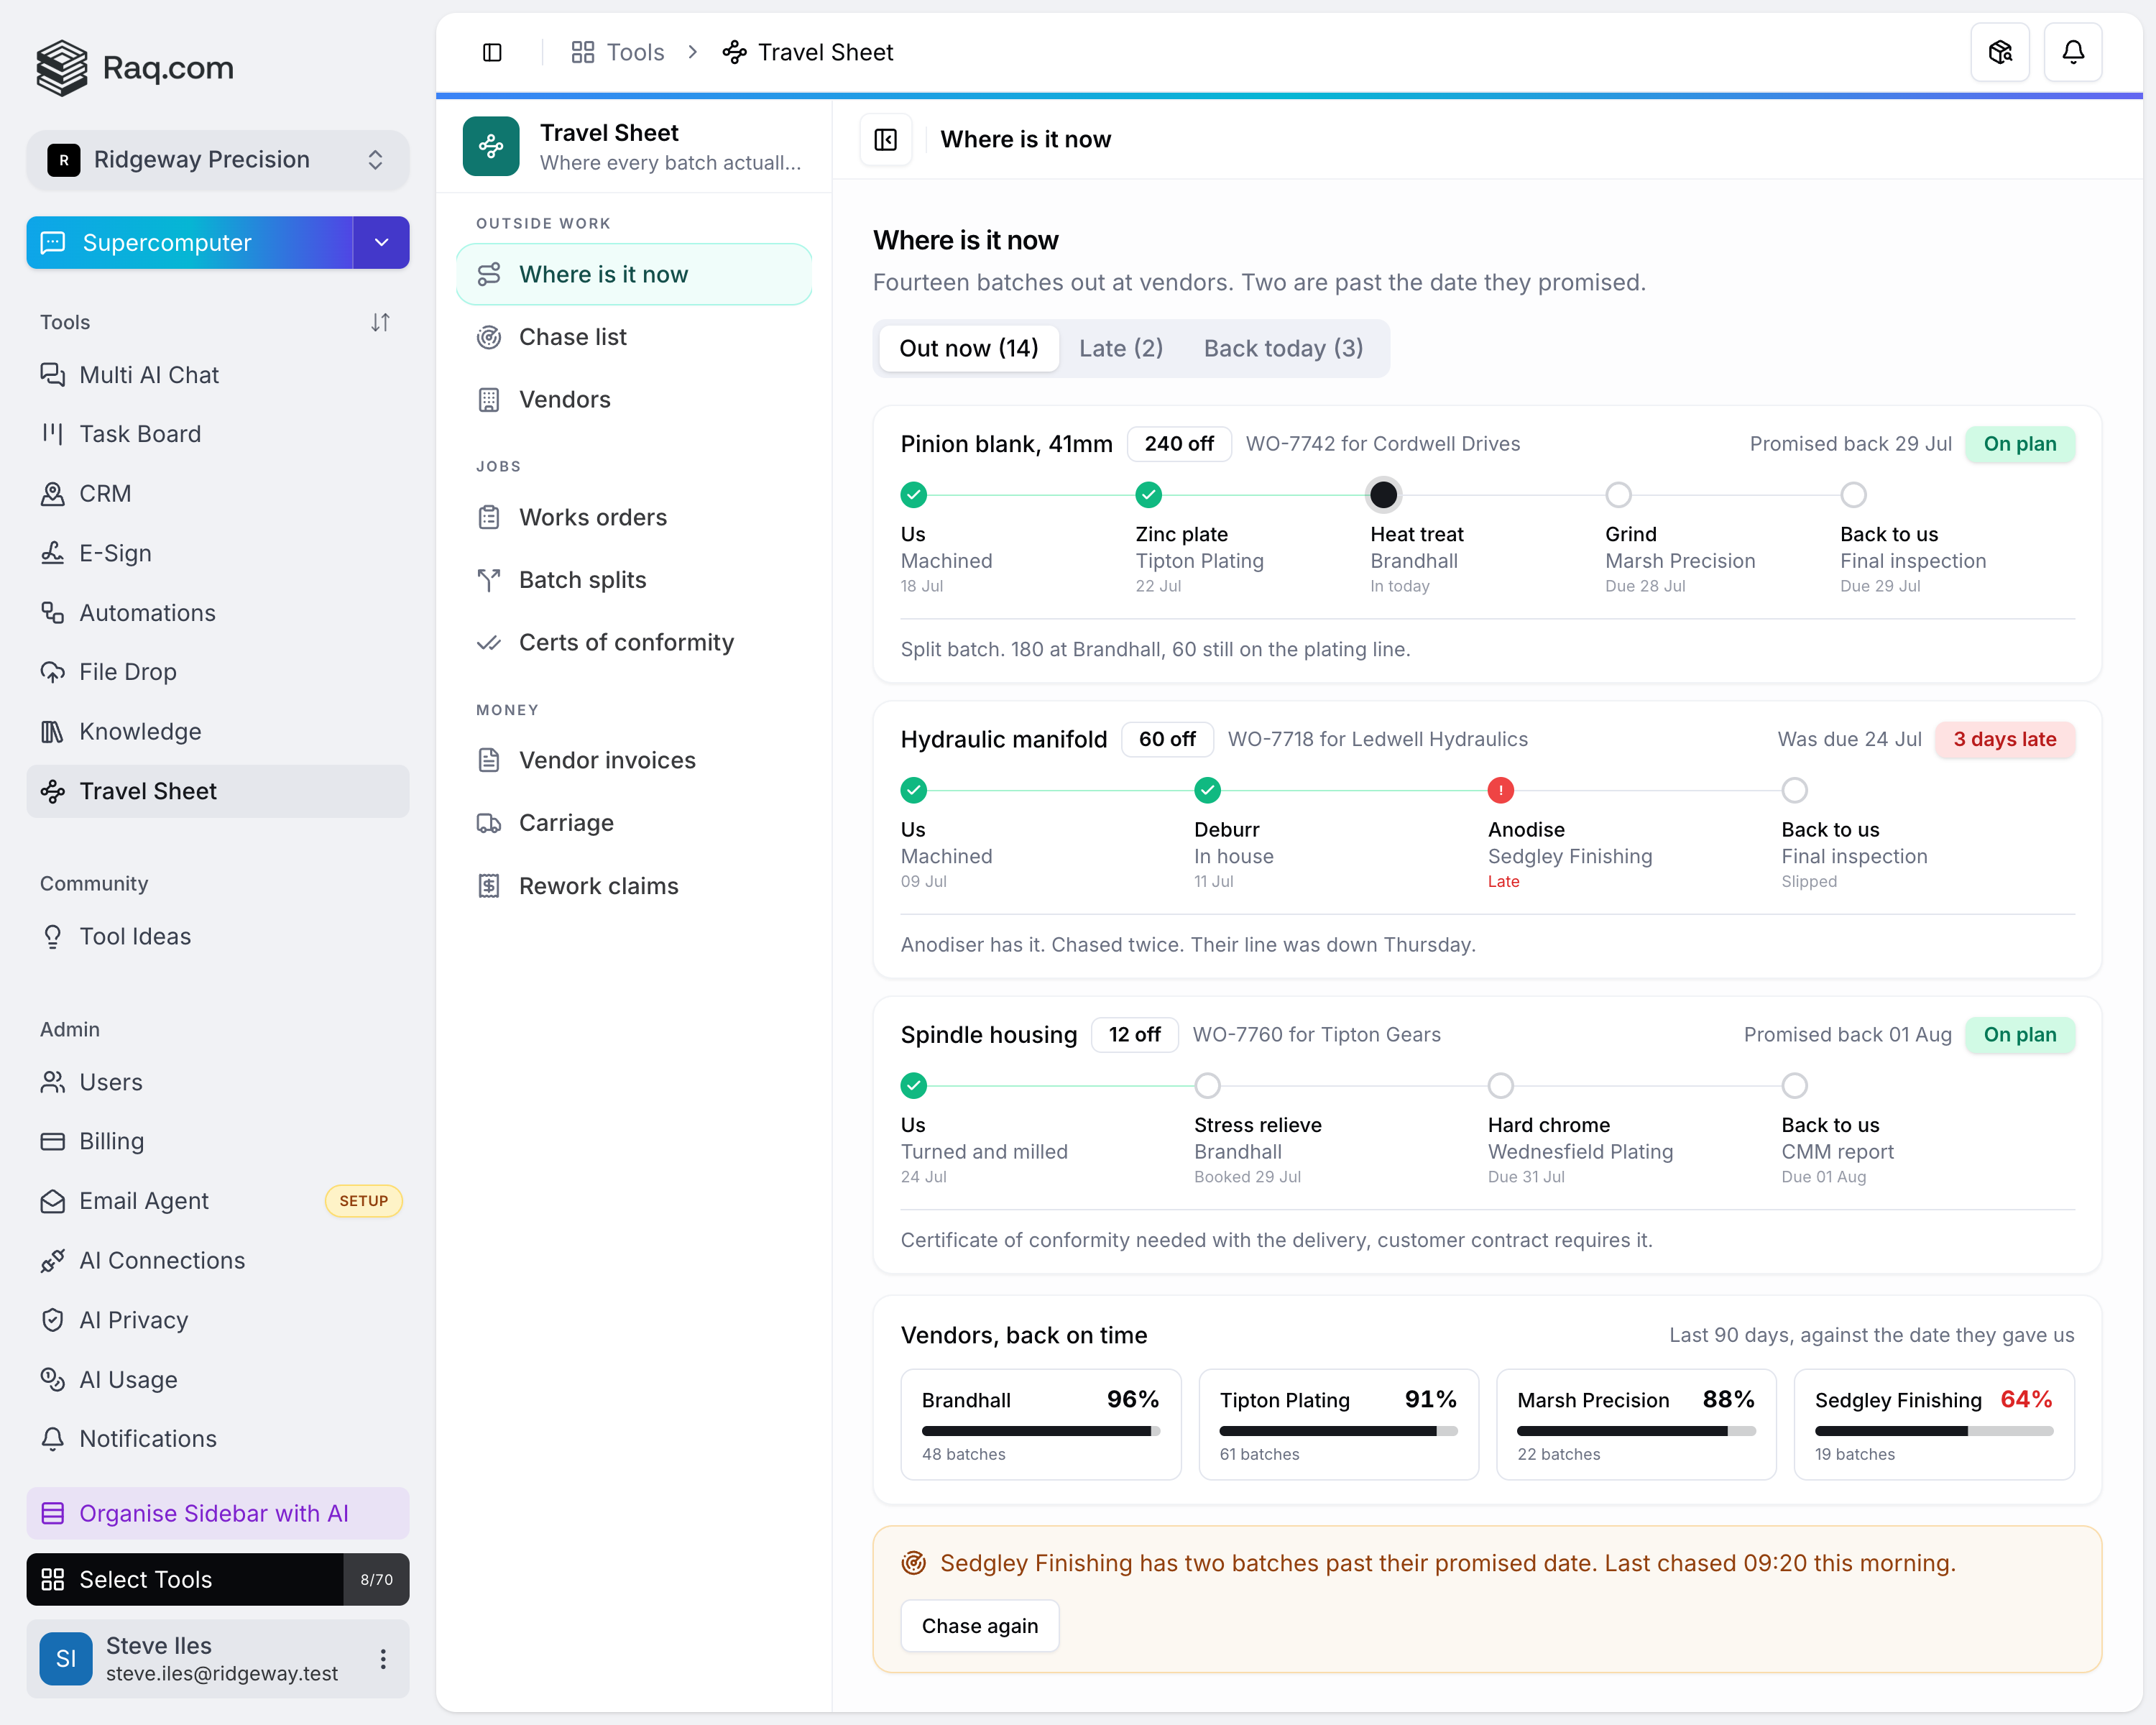The width and height of the screenshot is (2156, 1725).
Task: Collapse the Travel Sheet side panel icon
Action: (886, 139)
